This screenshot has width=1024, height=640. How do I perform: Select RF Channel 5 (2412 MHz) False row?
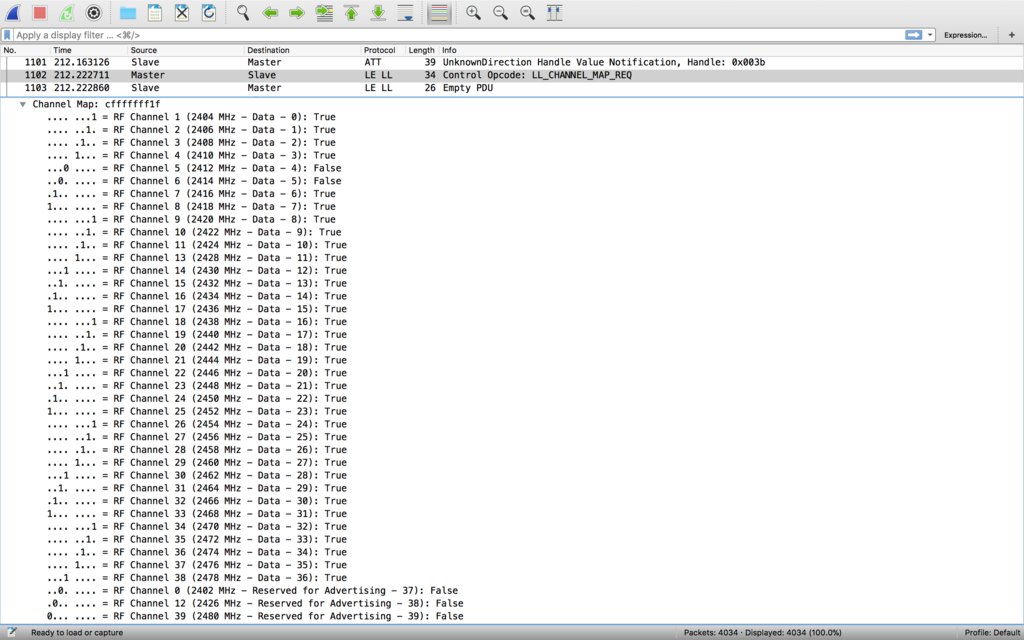194,168
